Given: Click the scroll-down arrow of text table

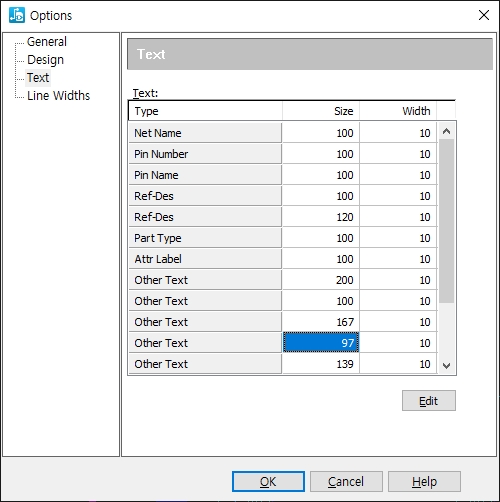Looking at the screenshot, I should click(x=447, y=365).
